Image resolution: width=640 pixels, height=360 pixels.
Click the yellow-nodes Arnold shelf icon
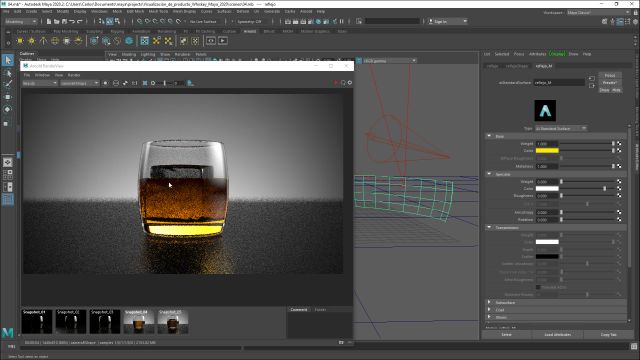pos(156,41)
